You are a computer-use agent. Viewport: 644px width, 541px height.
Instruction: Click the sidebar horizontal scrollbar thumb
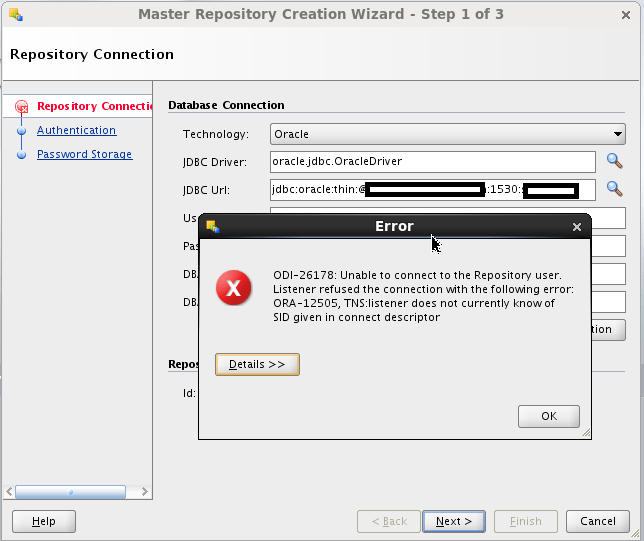pos(71,492)
